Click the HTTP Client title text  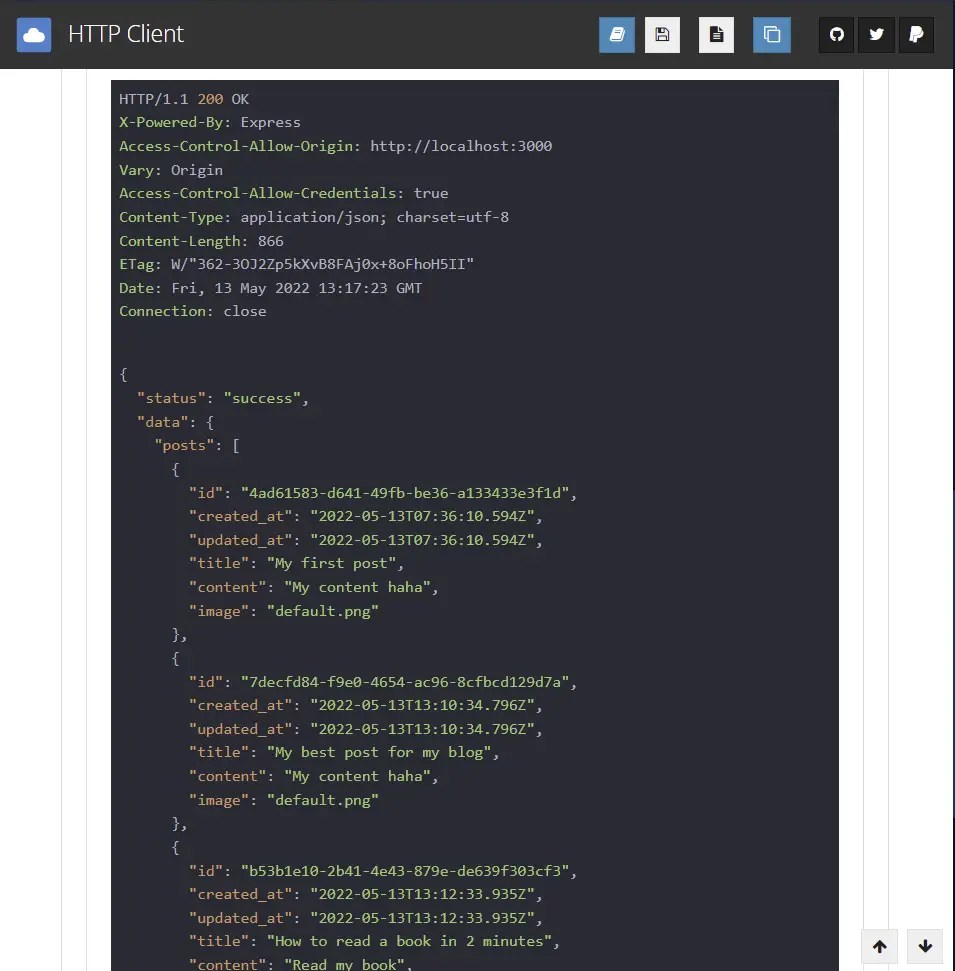(124, 34)
